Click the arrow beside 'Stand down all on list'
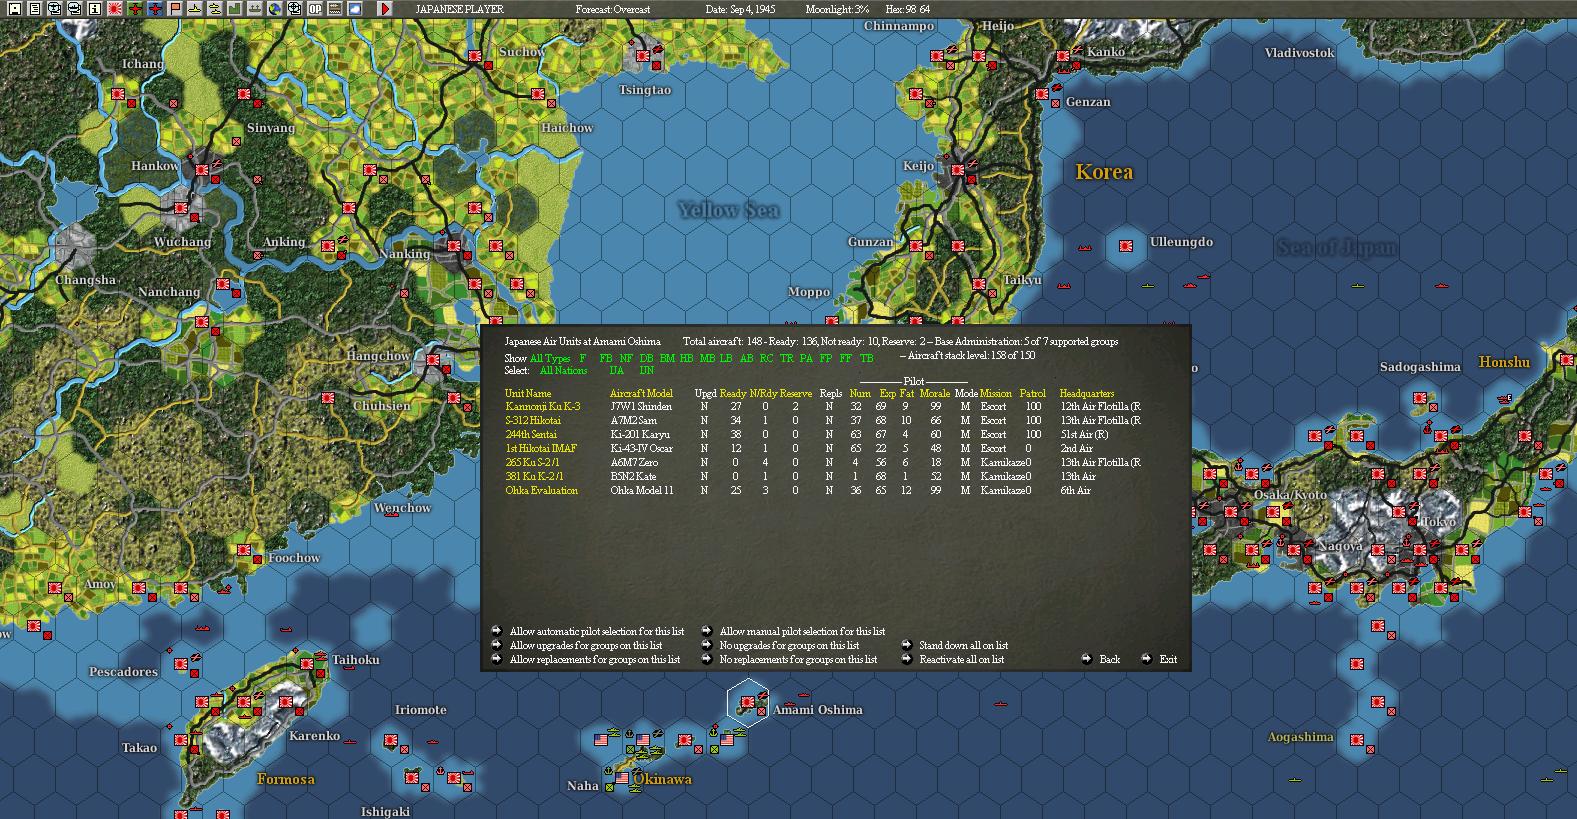Screen dimensions: 1577x819 coord(907,645)
